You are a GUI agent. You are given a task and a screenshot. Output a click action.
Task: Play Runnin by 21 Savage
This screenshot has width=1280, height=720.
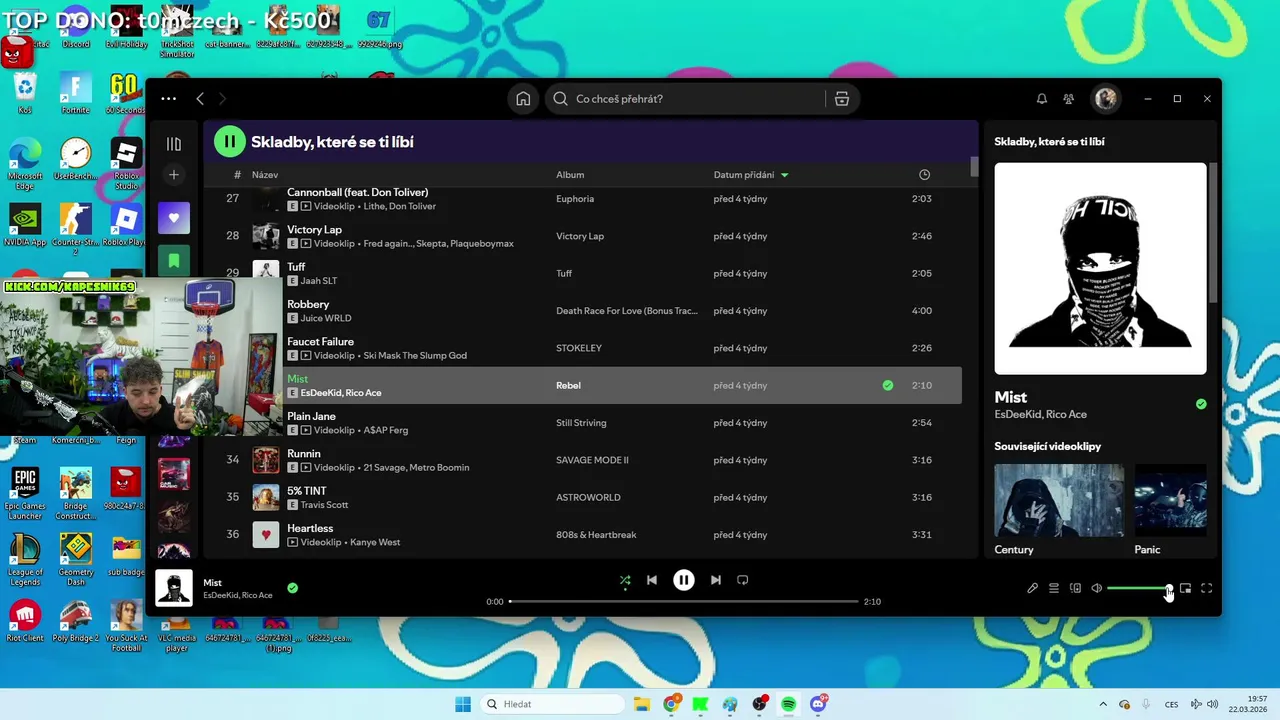[583, 460]
